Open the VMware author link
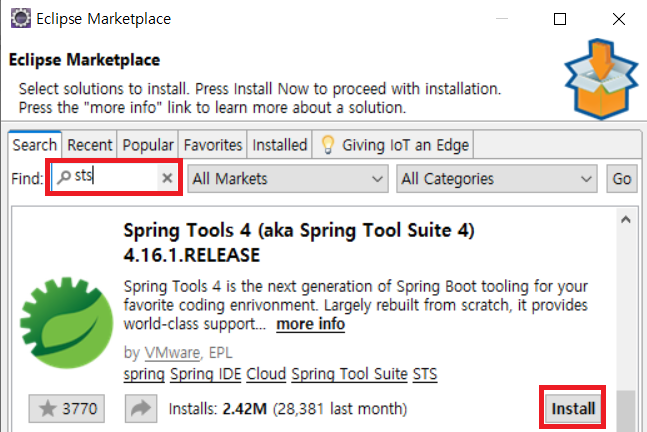 point(172,353)
